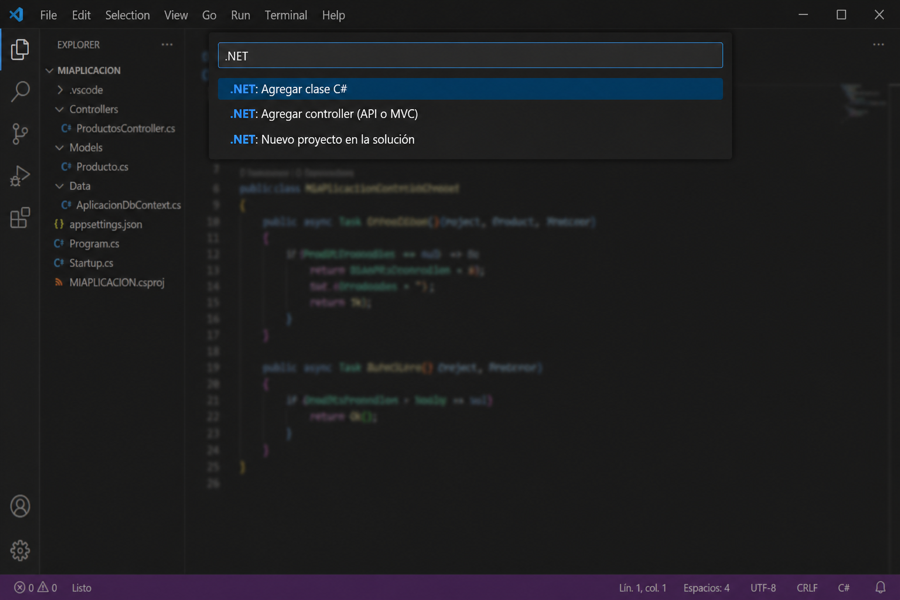Click the C# icon of Producto.cs
Screen dimensions: 900x600
66,167
